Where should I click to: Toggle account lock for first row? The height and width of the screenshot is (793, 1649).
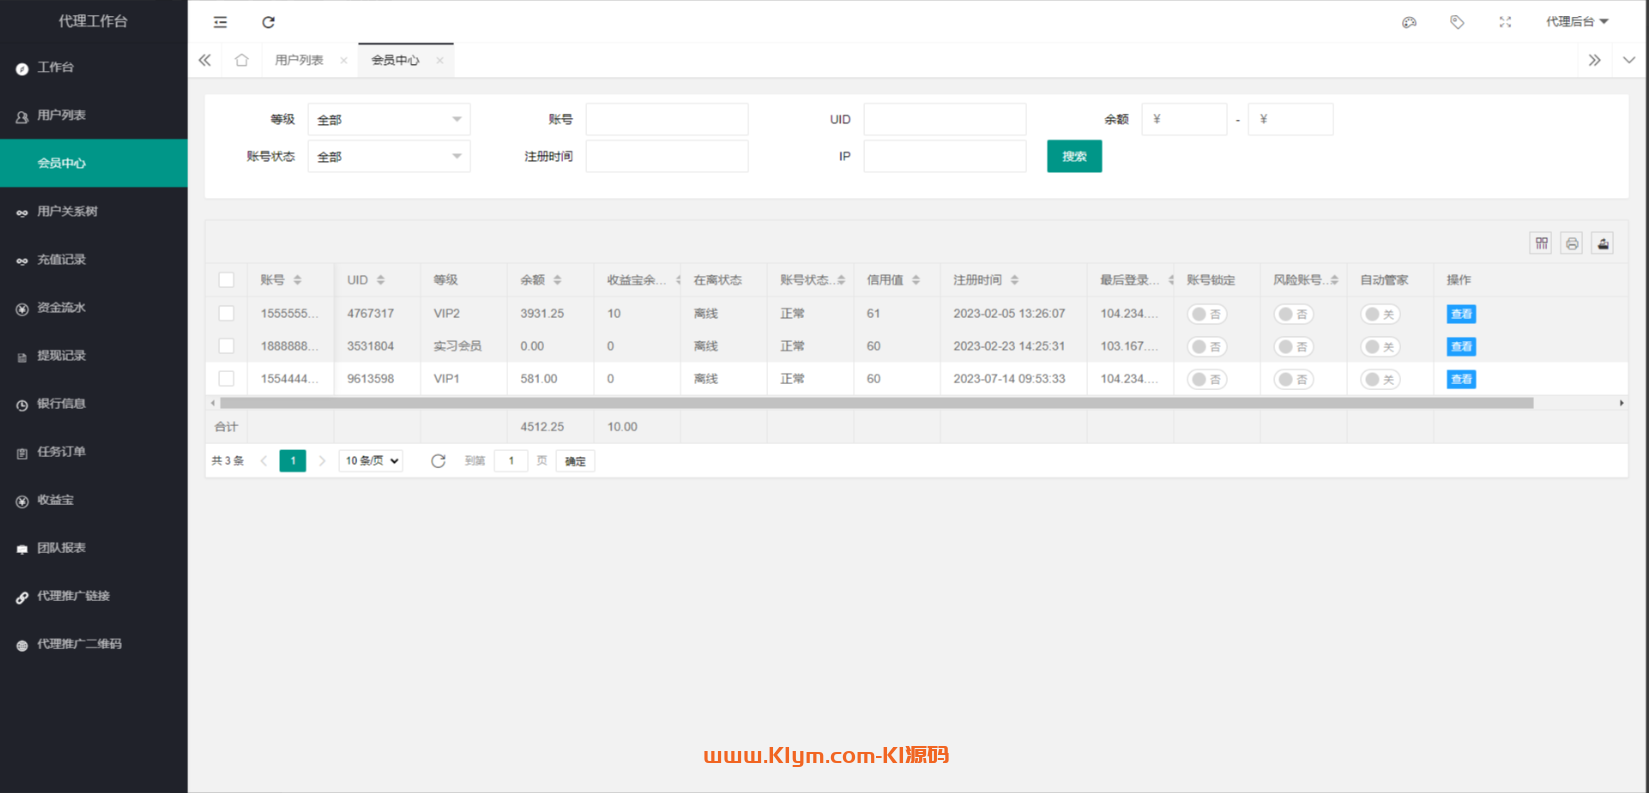click(x=1207, y=314)
